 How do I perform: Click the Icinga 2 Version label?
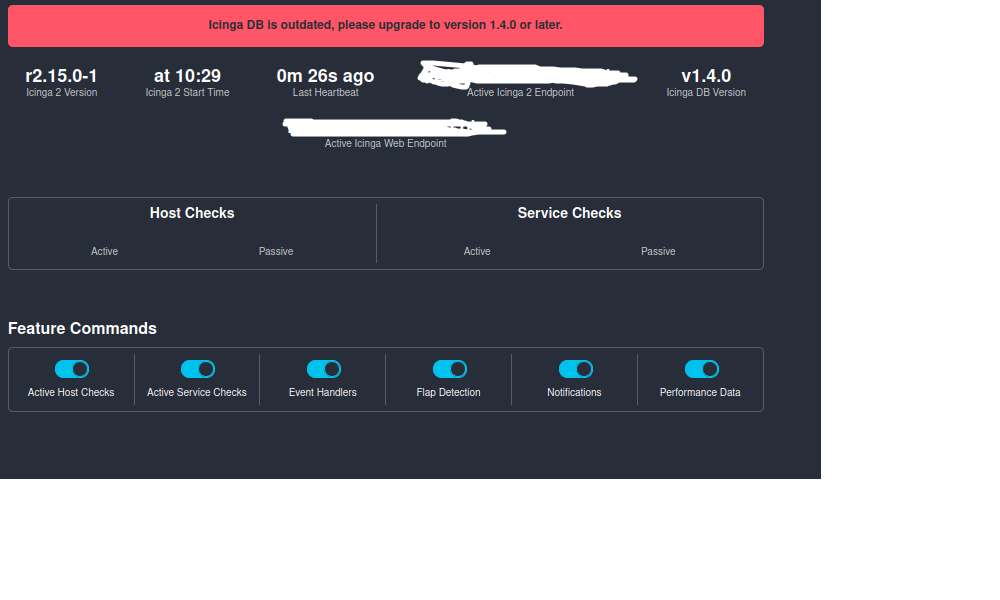tap(62, 92)
